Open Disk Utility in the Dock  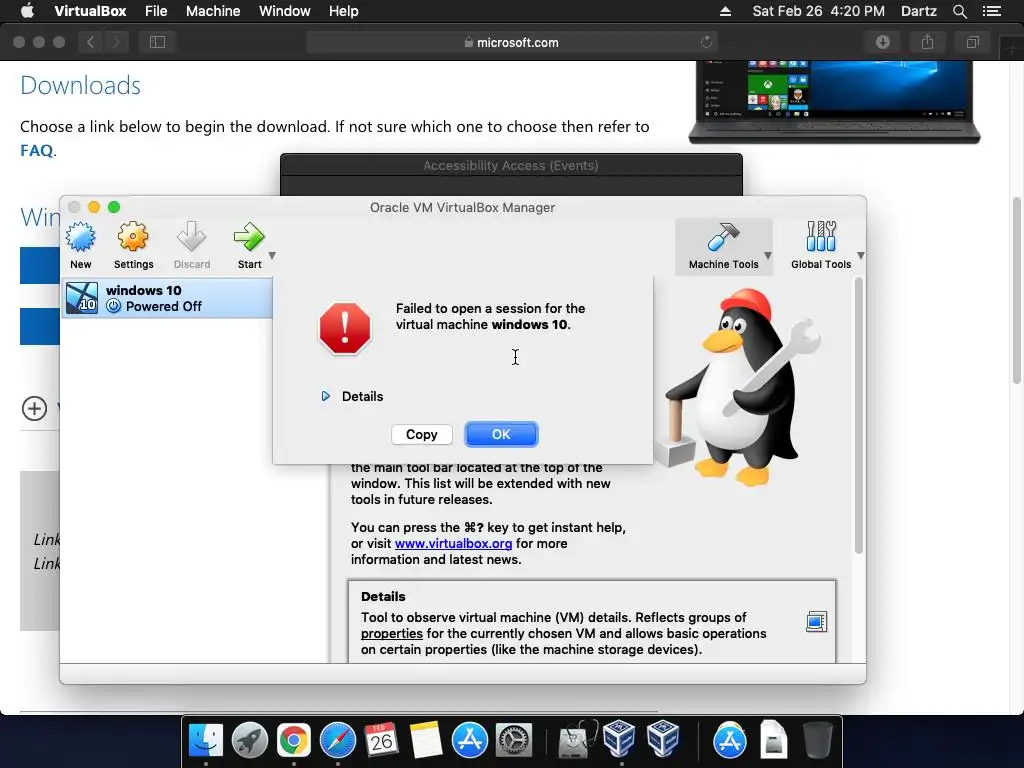pos(578,741)
